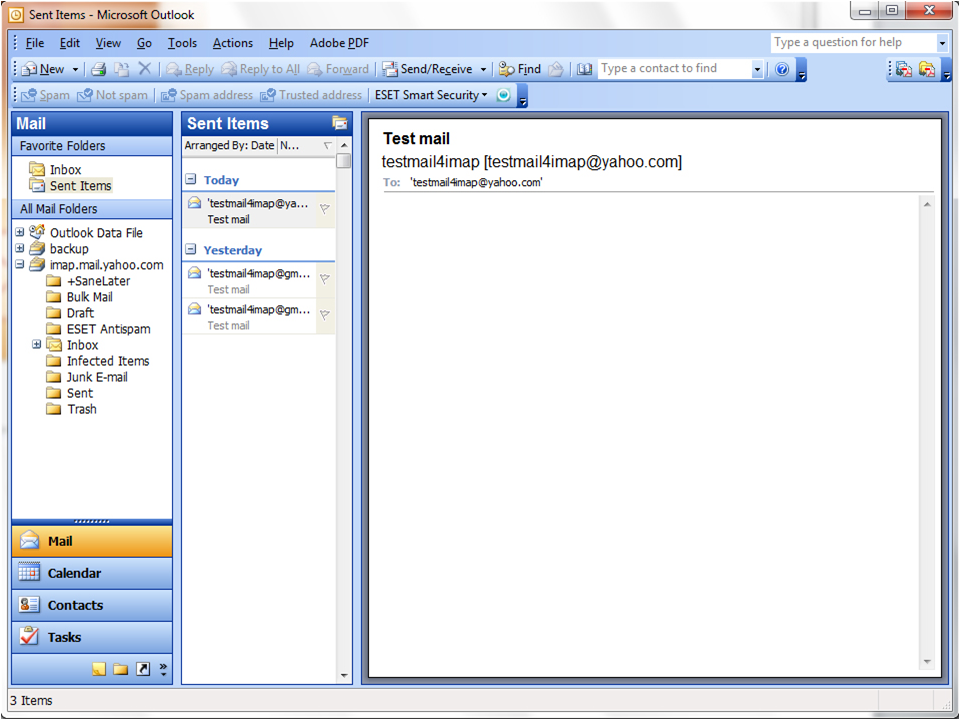Image resolution: width=960 pixels, height=720 pixels.
Task: Click the Reply button
Action: click(190, 69)
